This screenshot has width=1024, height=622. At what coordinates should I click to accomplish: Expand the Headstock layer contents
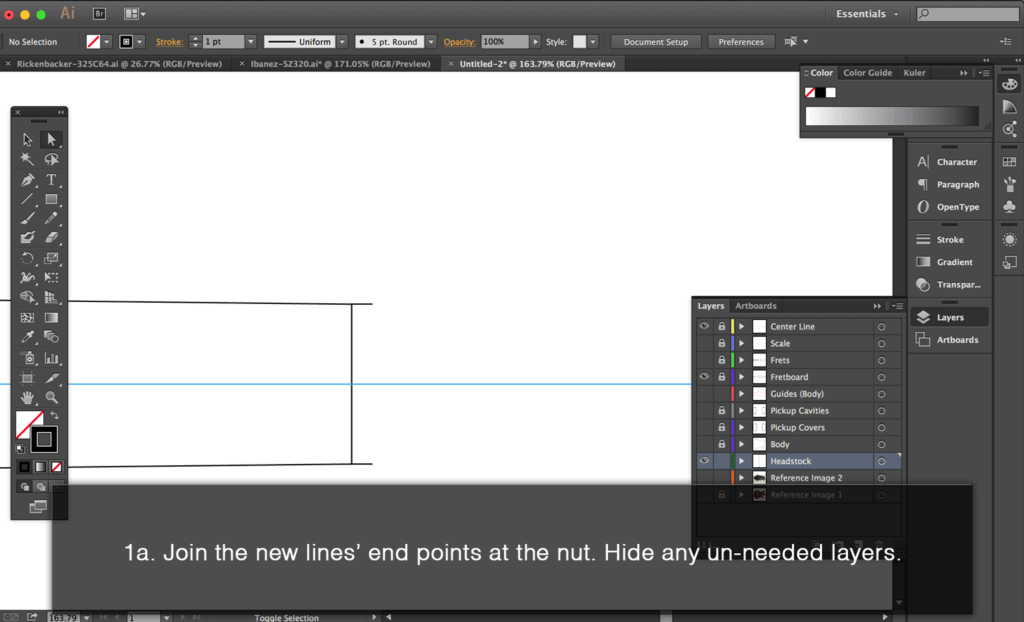(x=741, y=461)
